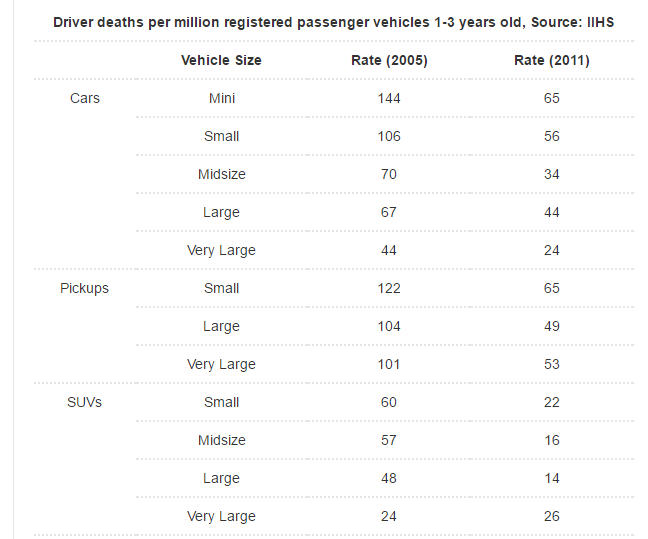Select the 53 value in Rate (2011)
Screen dimensions: 648x539
552,364
